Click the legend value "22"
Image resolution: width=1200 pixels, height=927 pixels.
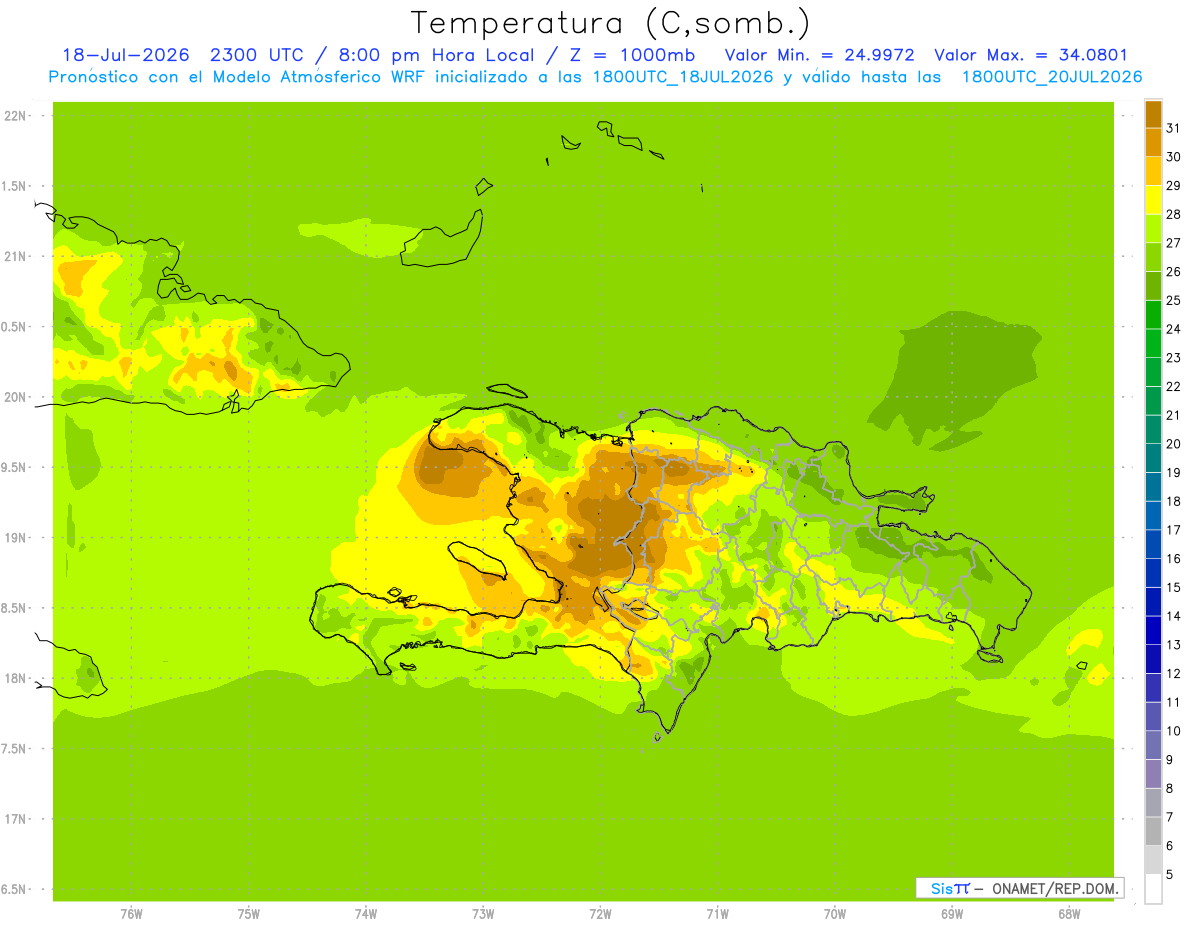(1173, 386)
